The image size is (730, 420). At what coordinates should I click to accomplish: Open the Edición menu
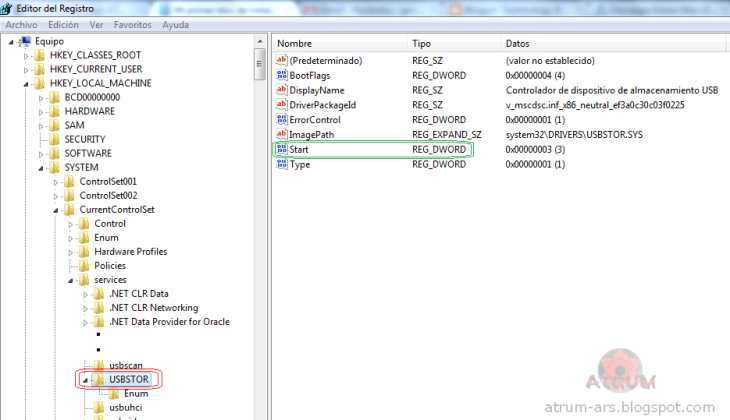click(63, 25)
